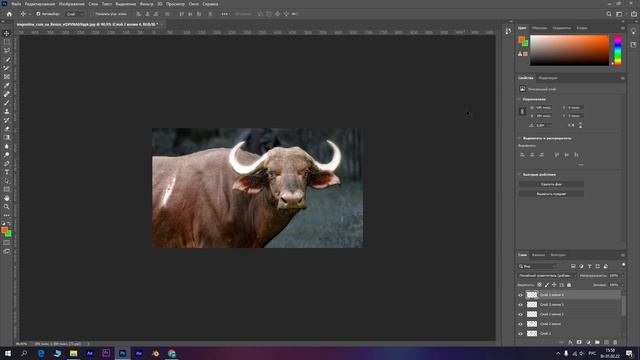Select the Brush tool
Screen dimensions: 640x360
click(7, 103)
